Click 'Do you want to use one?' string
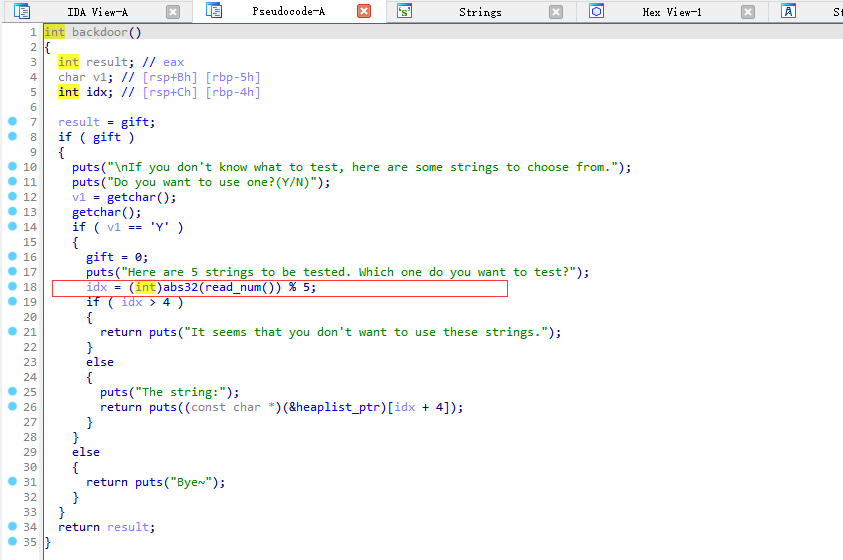This screenshot has width=843, height=560. tap(212, 182)
